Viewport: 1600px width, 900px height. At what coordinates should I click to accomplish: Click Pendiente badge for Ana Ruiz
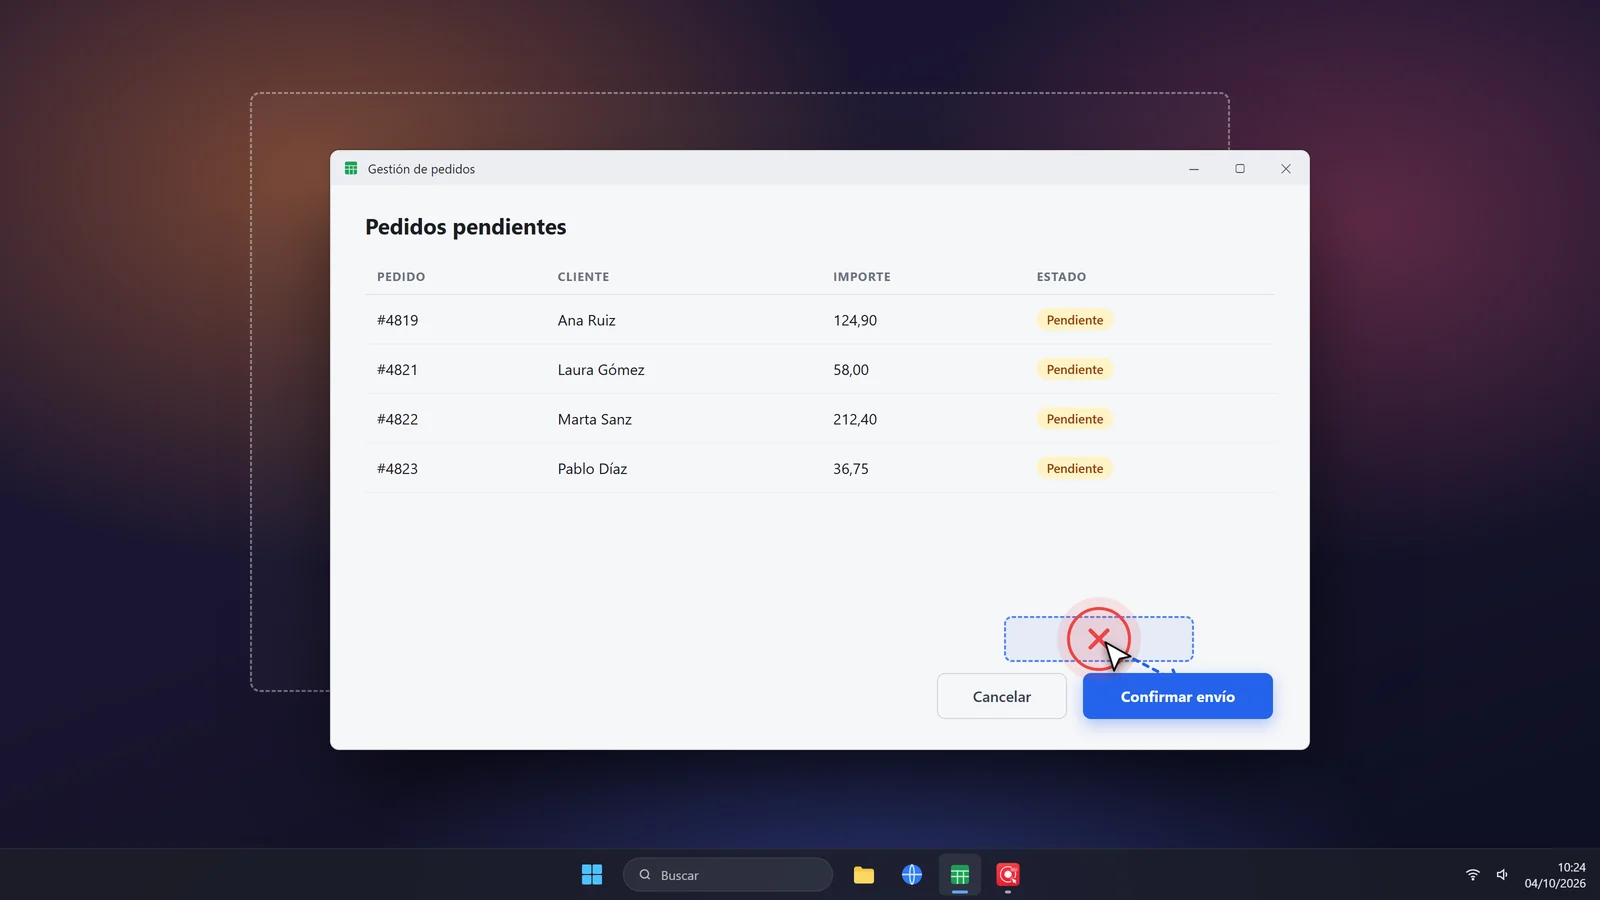(1075, 320)
